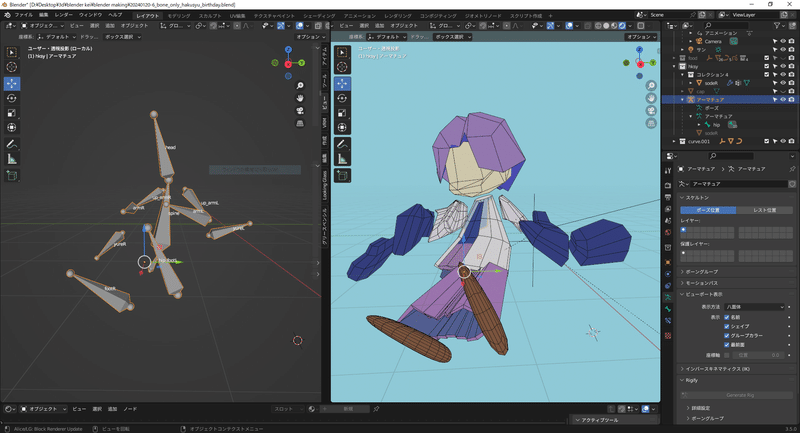Toggle the Camera eye visibility in outliner
This screenshot has width=800, height=433.
coord(783,41)
